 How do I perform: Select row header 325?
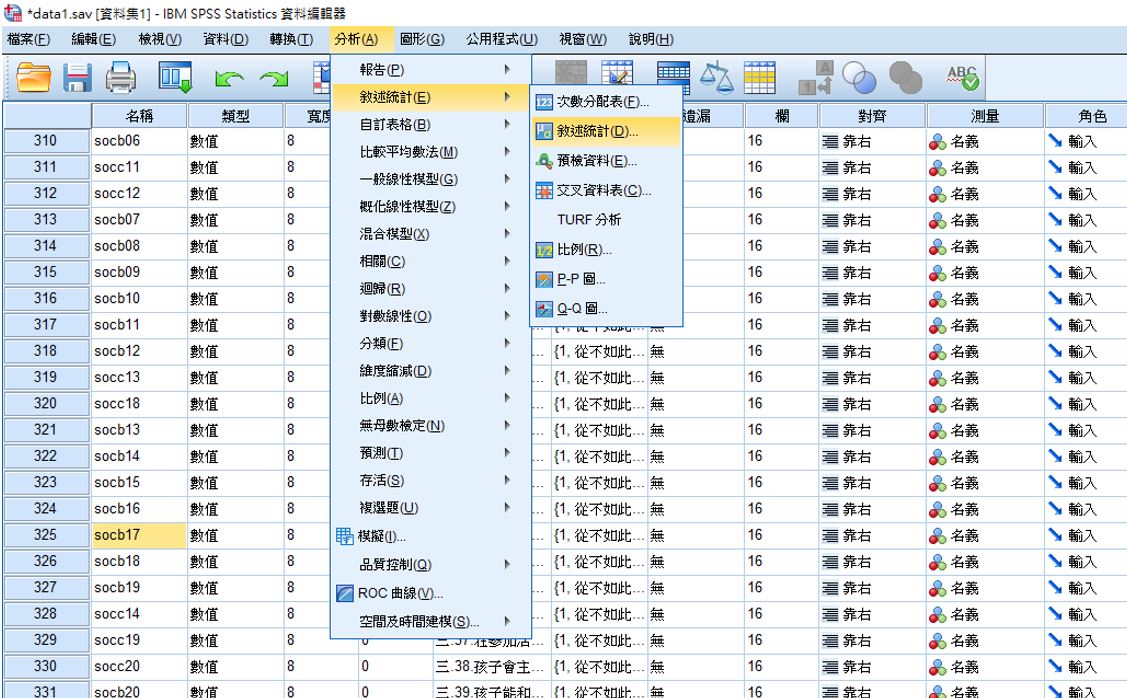[x=45, y=535]
